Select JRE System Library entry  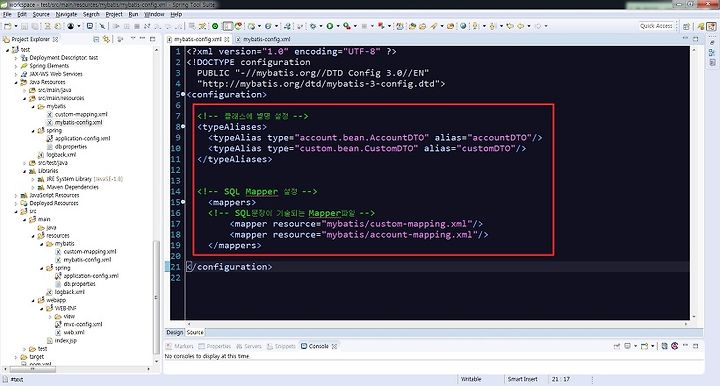tap(84, 179)
